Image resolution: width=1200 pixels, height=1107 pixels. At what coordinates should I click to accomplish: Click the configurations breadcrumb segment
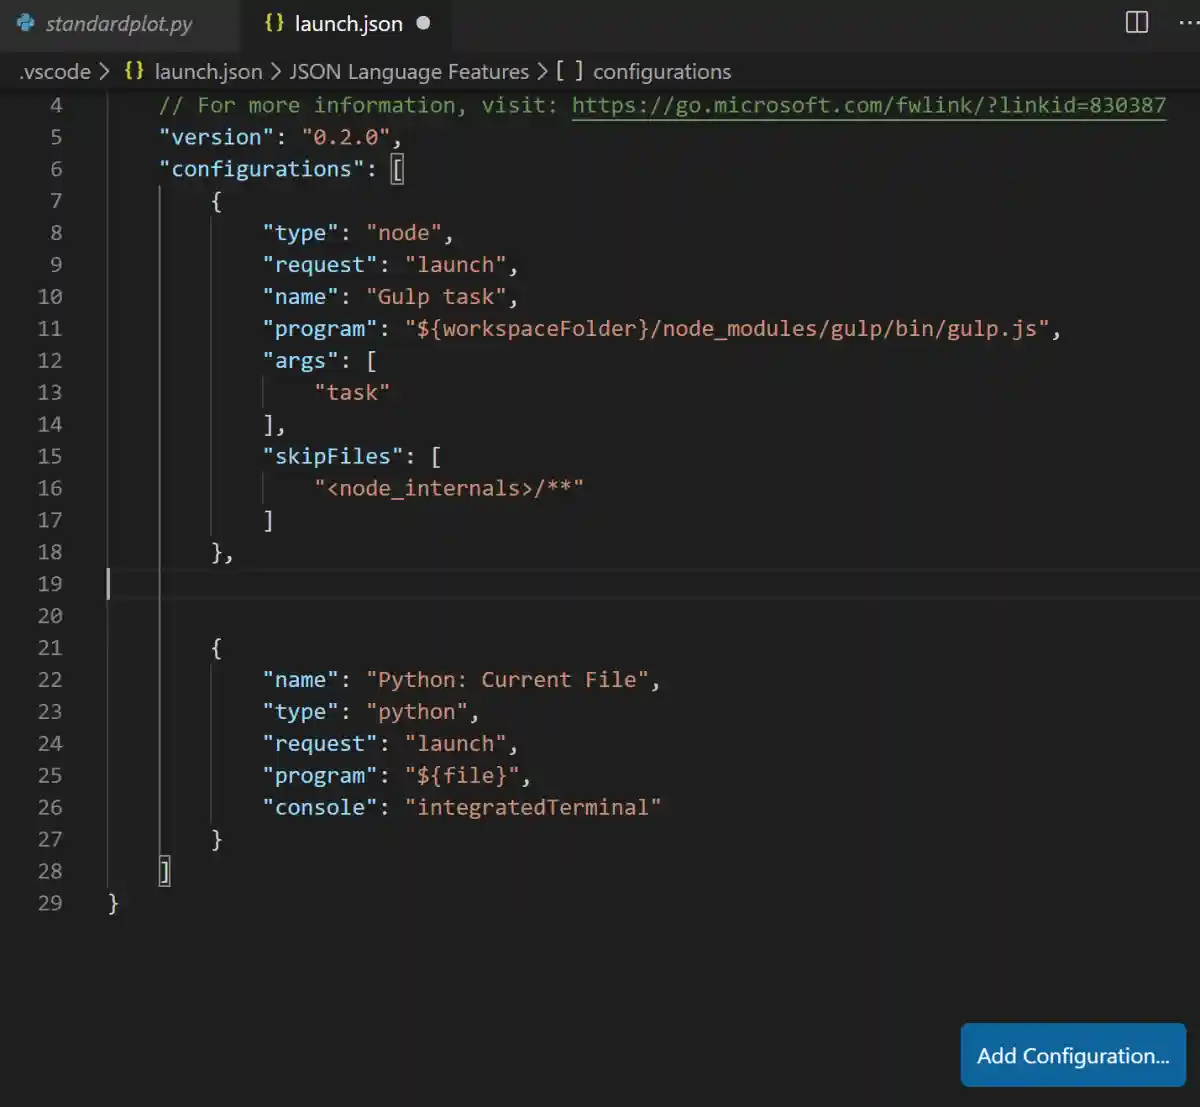[x=661, y=72]
